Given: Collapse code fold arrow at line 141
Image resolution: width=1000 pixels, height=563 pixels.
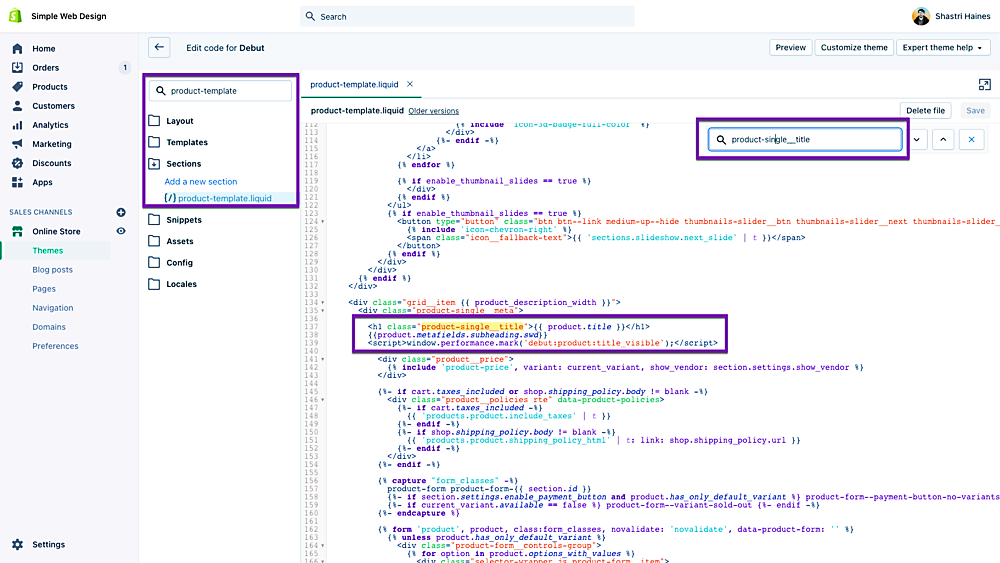Looking at the screenshot, I should pos(323,360).
